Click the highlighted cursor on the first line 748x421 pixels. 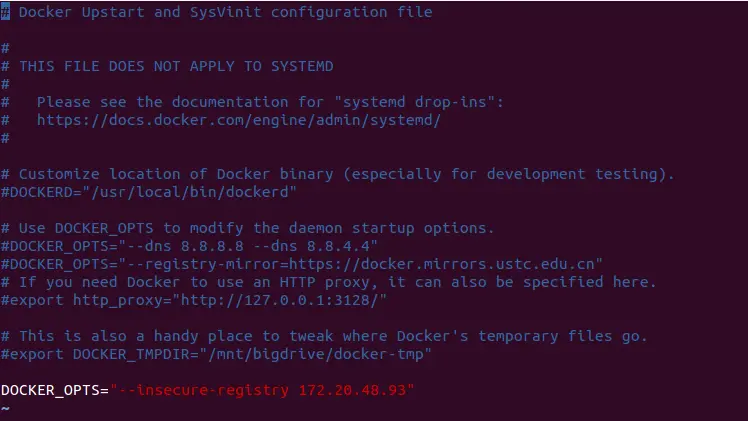pyautogui.click(x=5, y=12)
